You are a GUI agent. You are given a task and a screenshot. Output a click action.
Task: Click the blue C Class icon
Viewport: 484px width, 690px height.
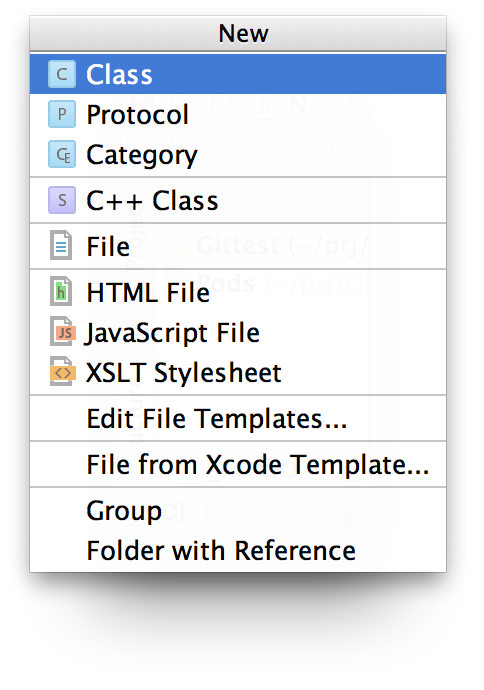pyautogui.click(x=62, y=74)
